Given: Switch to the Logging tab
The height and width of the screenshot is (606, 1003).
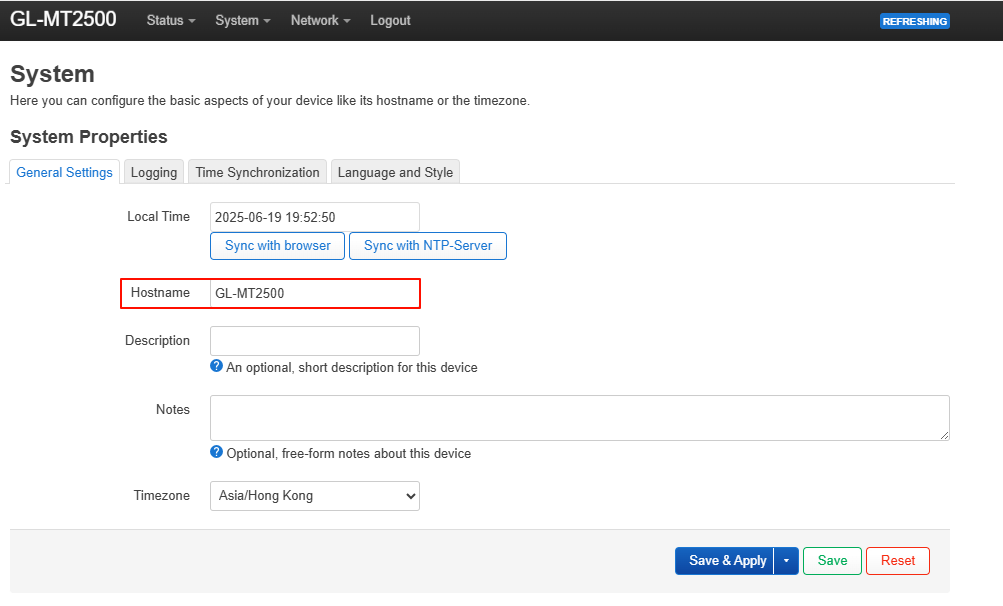Looking at the screenshot, I should (154, 172).
